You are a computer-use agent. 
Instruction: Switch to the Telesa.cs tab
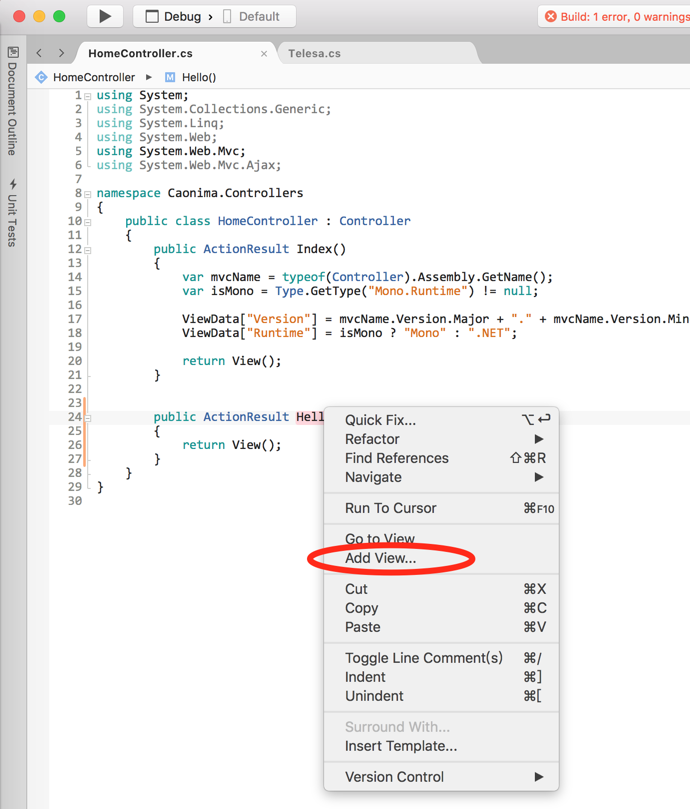[x=314, y=53]
